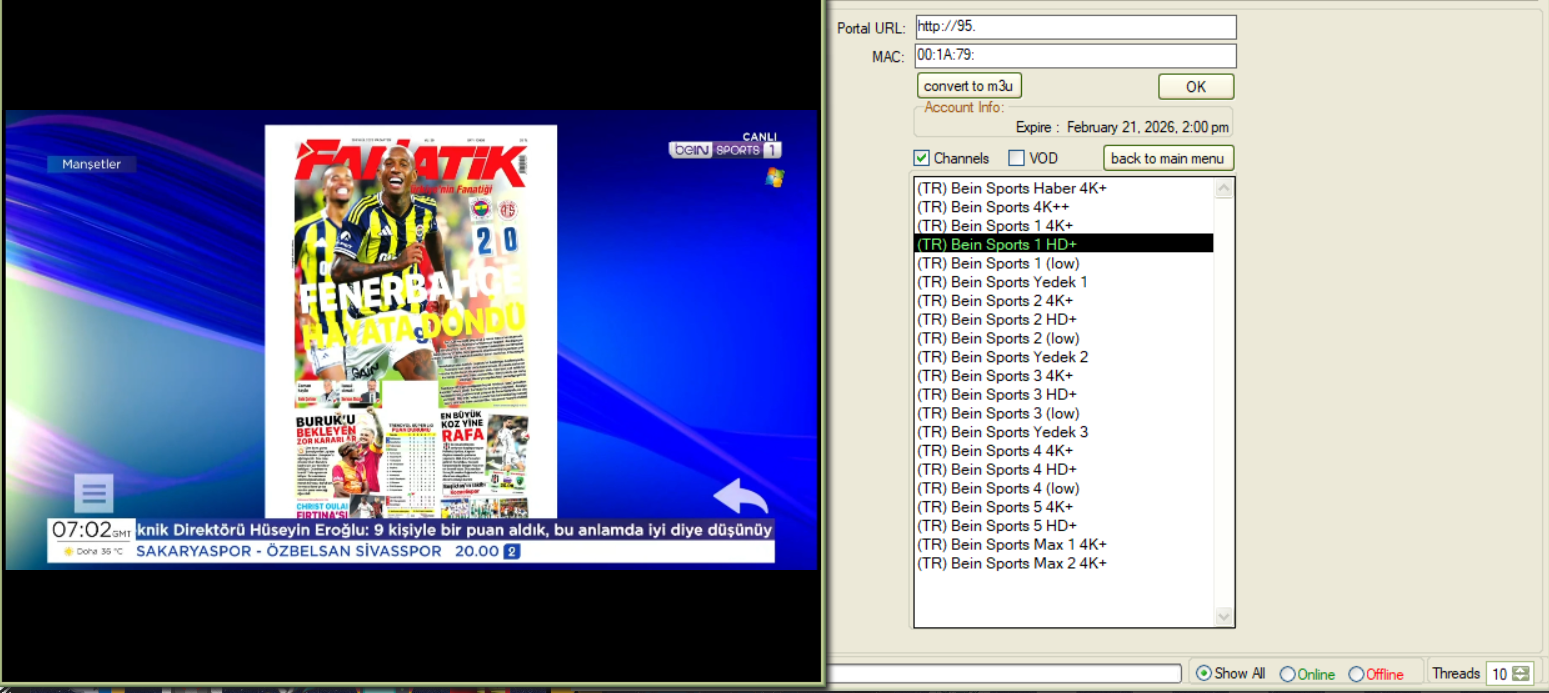Click the Fanatik newspaper cover image
Screen dimensions: 1549x693
[410, 320]
